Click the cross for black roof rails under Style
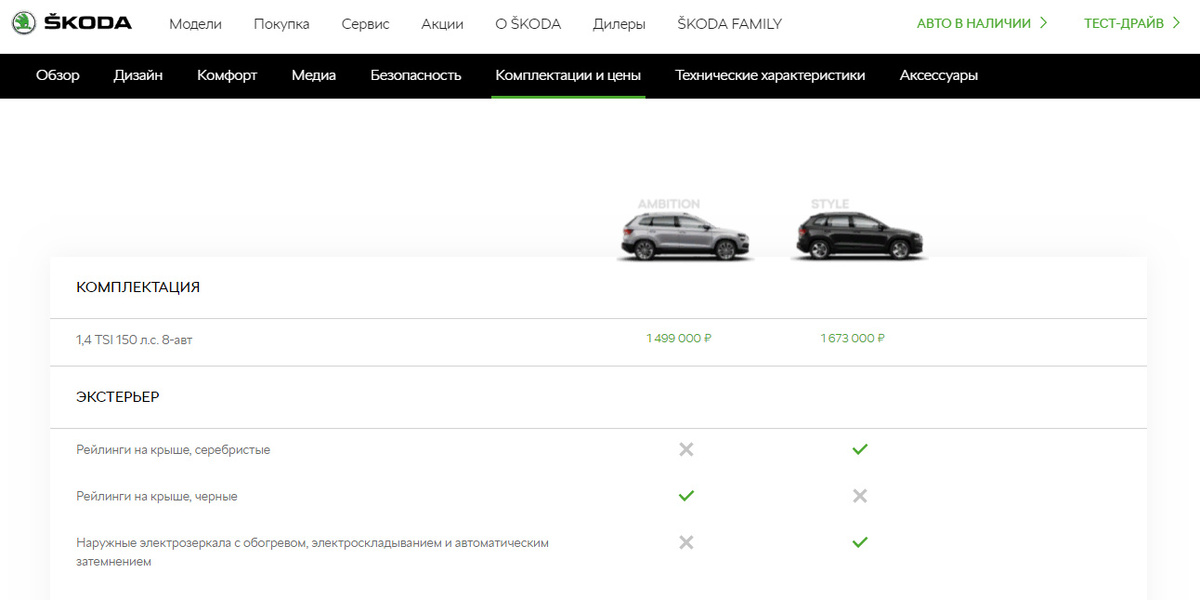 point(860,496)
